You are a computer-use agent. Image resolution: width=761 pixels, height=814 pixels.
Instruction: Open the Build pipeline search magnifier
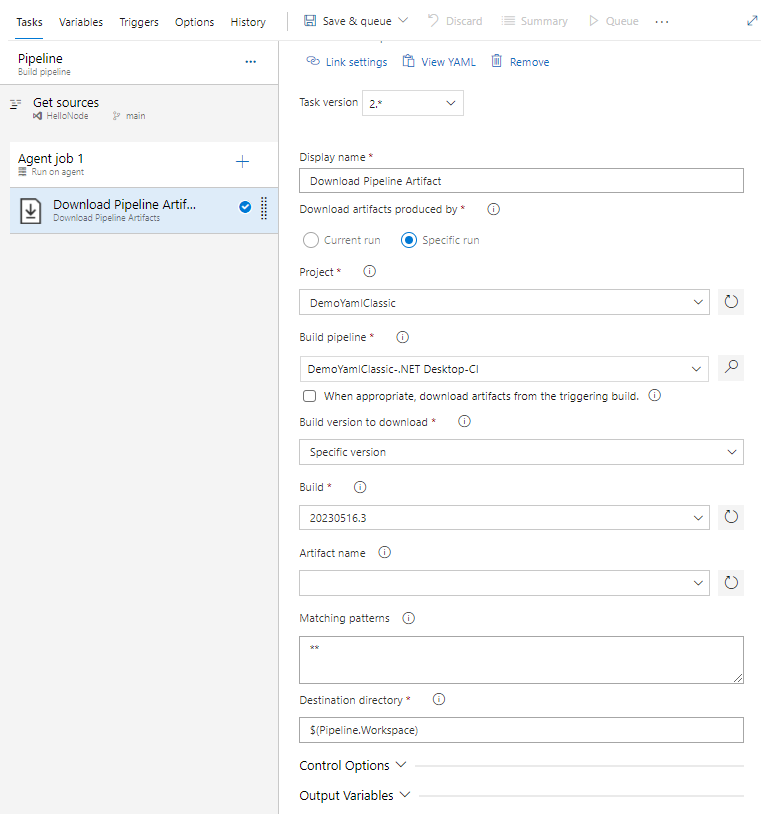(x=731, y=367)
